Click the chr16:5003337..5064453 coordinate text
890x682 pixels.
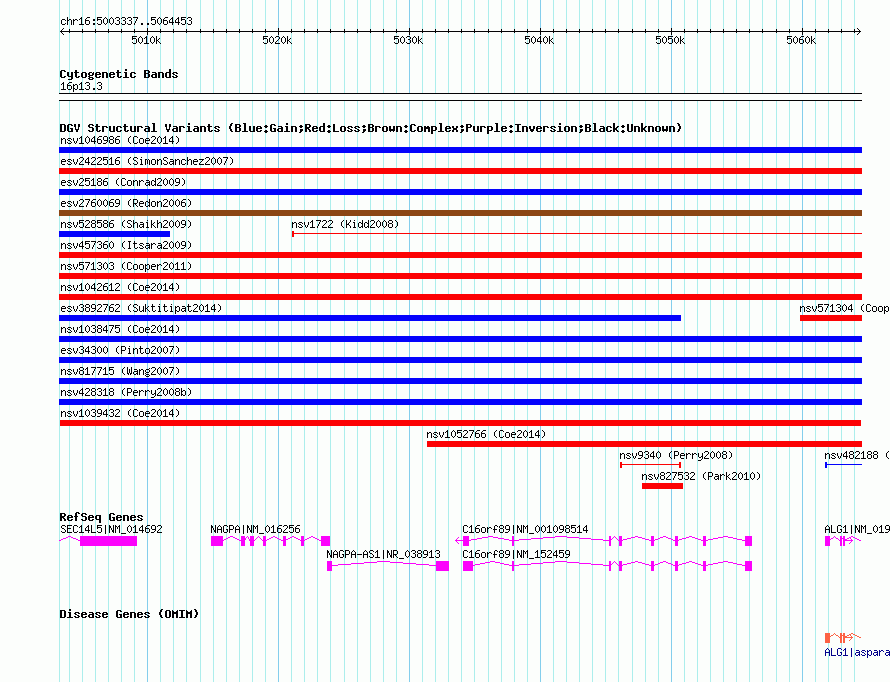click(x=126, y=22)
